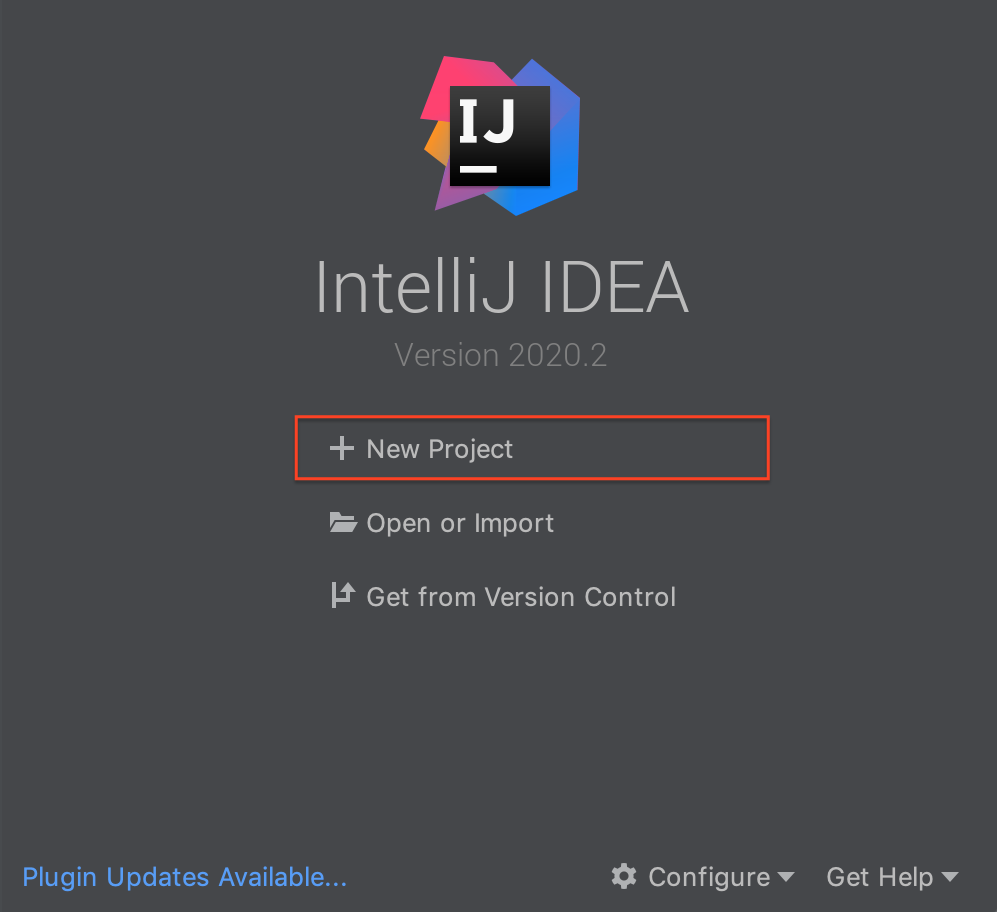Click the Configure gear icon
The height and width of the screenshot is (912, 997).
click(624, 877)
